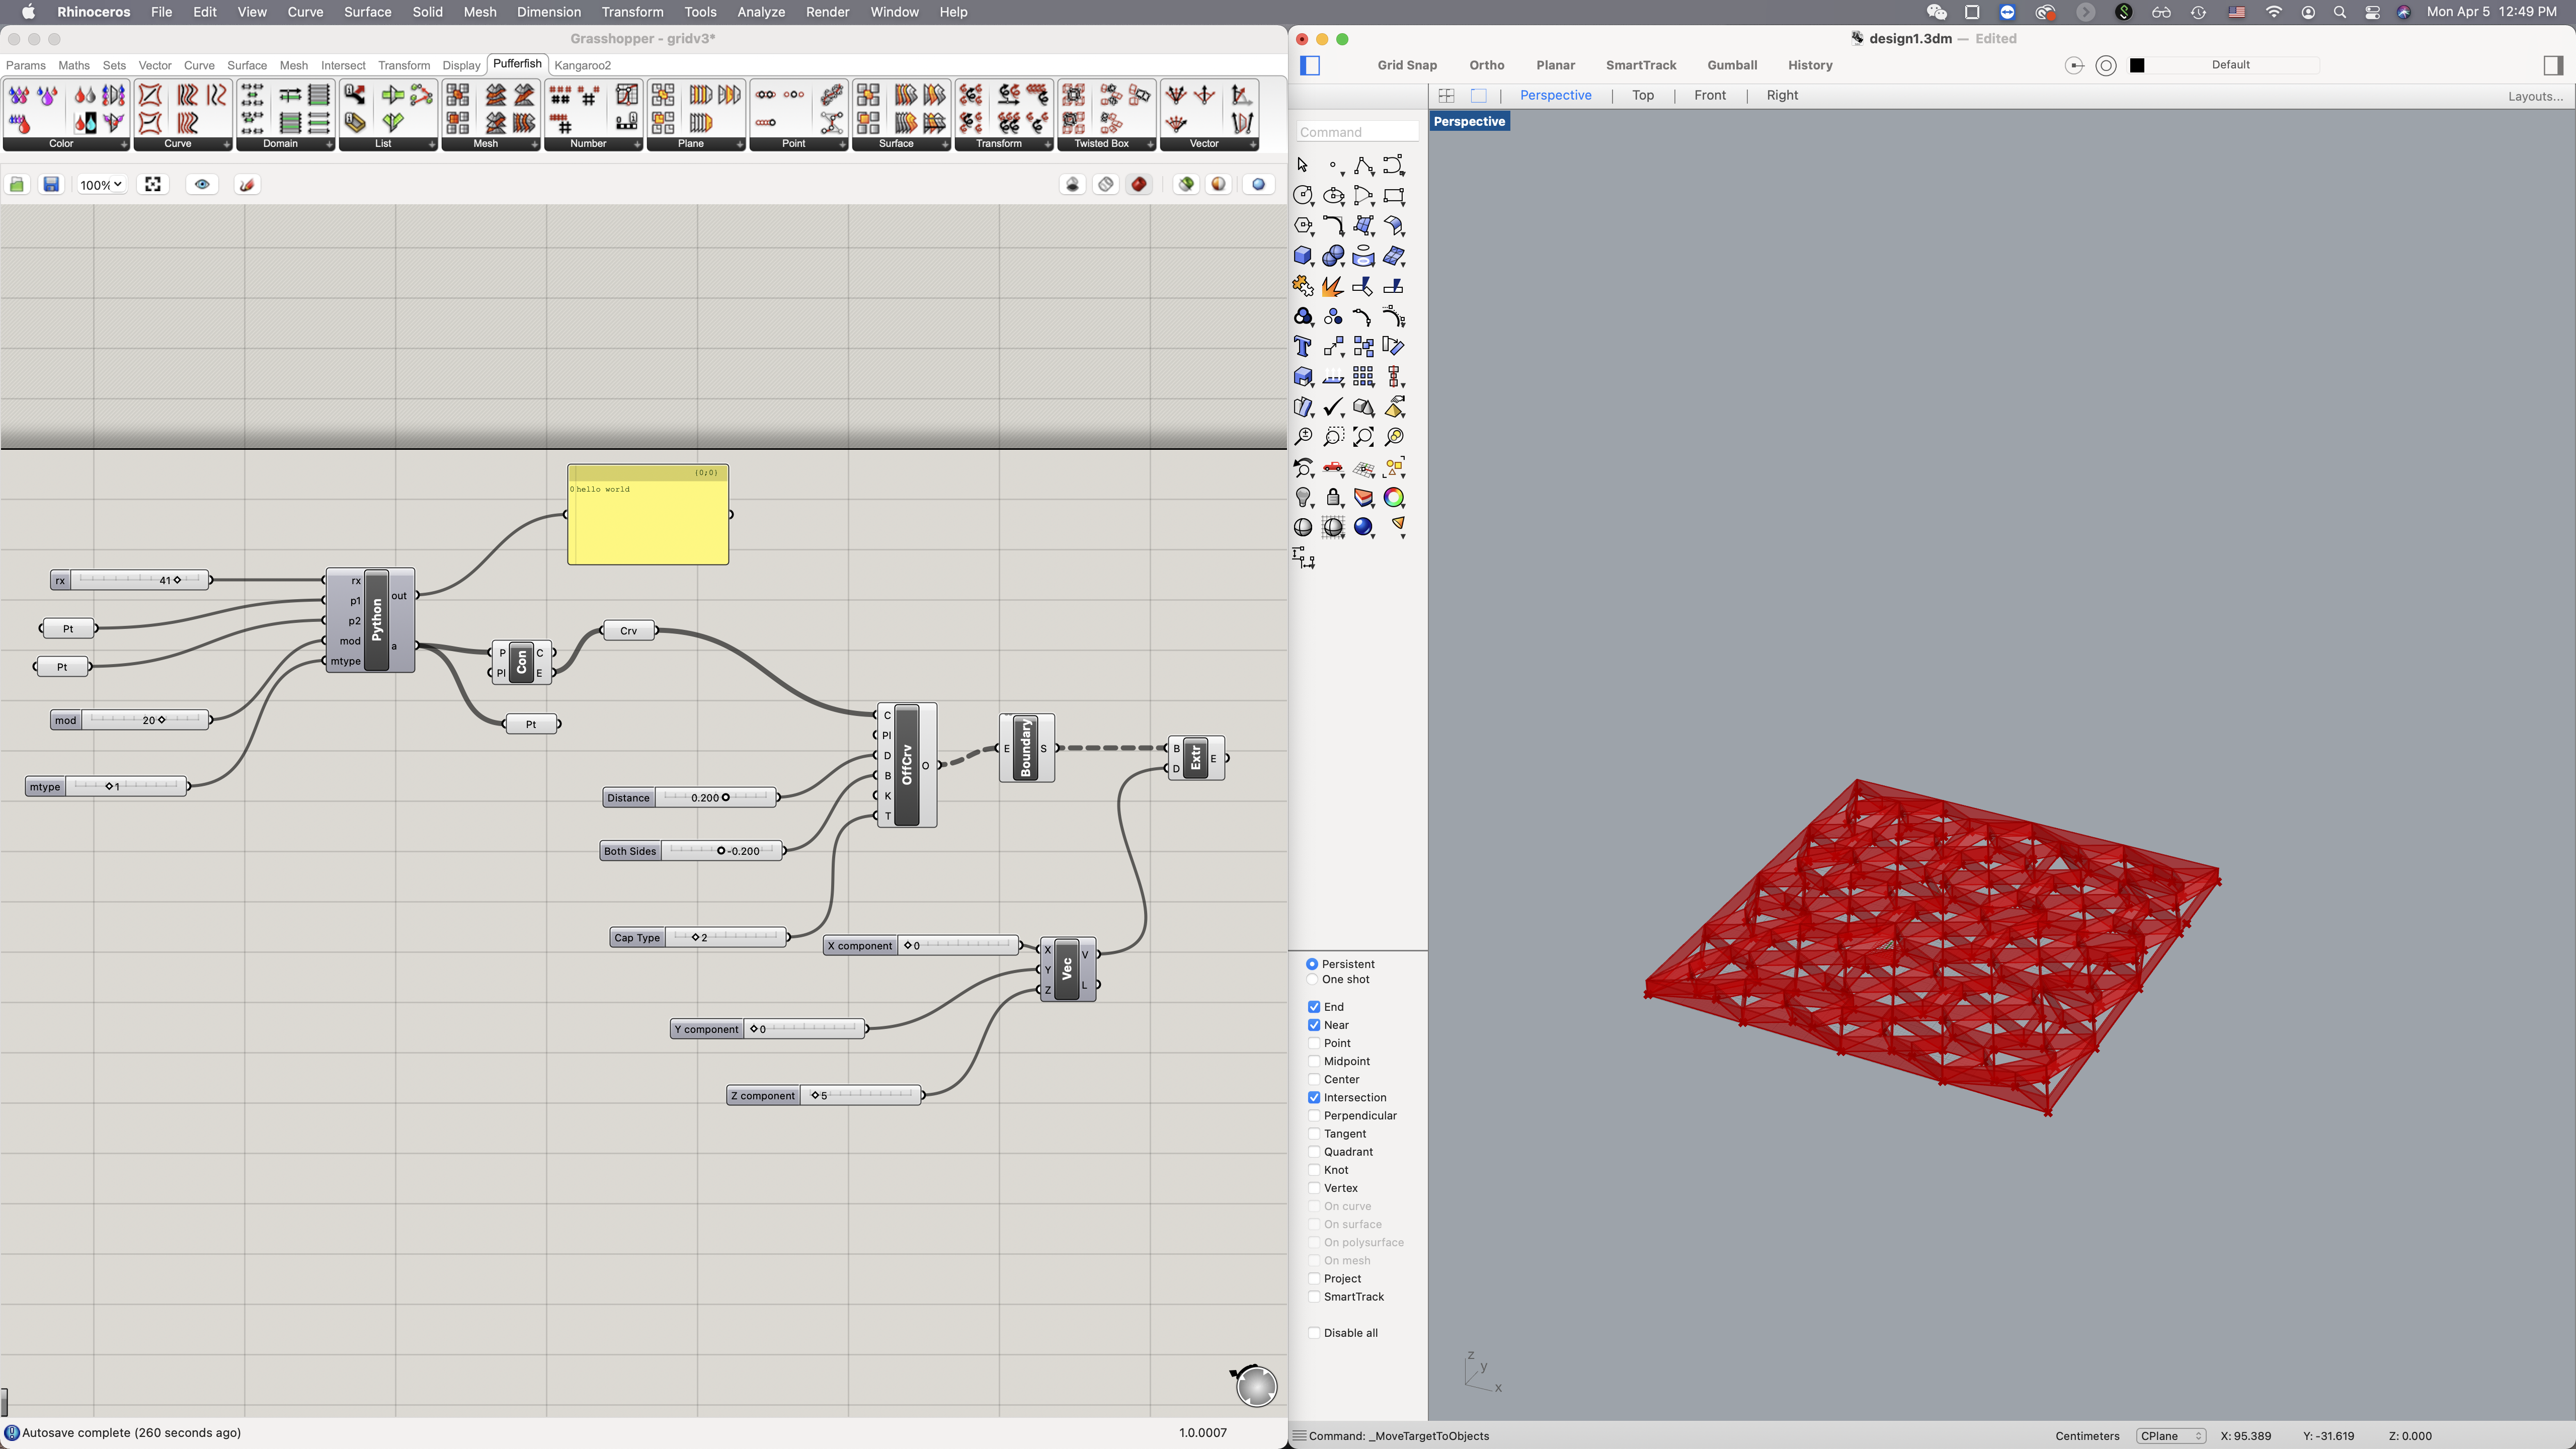Select the pointer selection tool in Rhino

point(1303,165)
